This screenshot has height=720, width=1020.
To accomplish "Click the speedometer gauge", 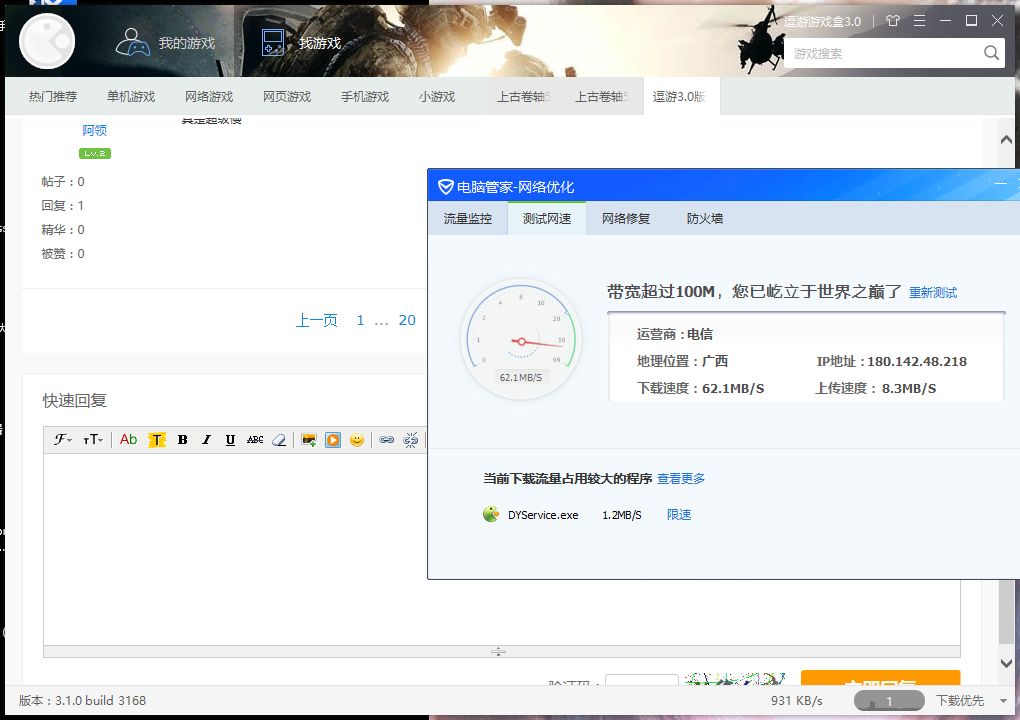I will coord(521,340).
